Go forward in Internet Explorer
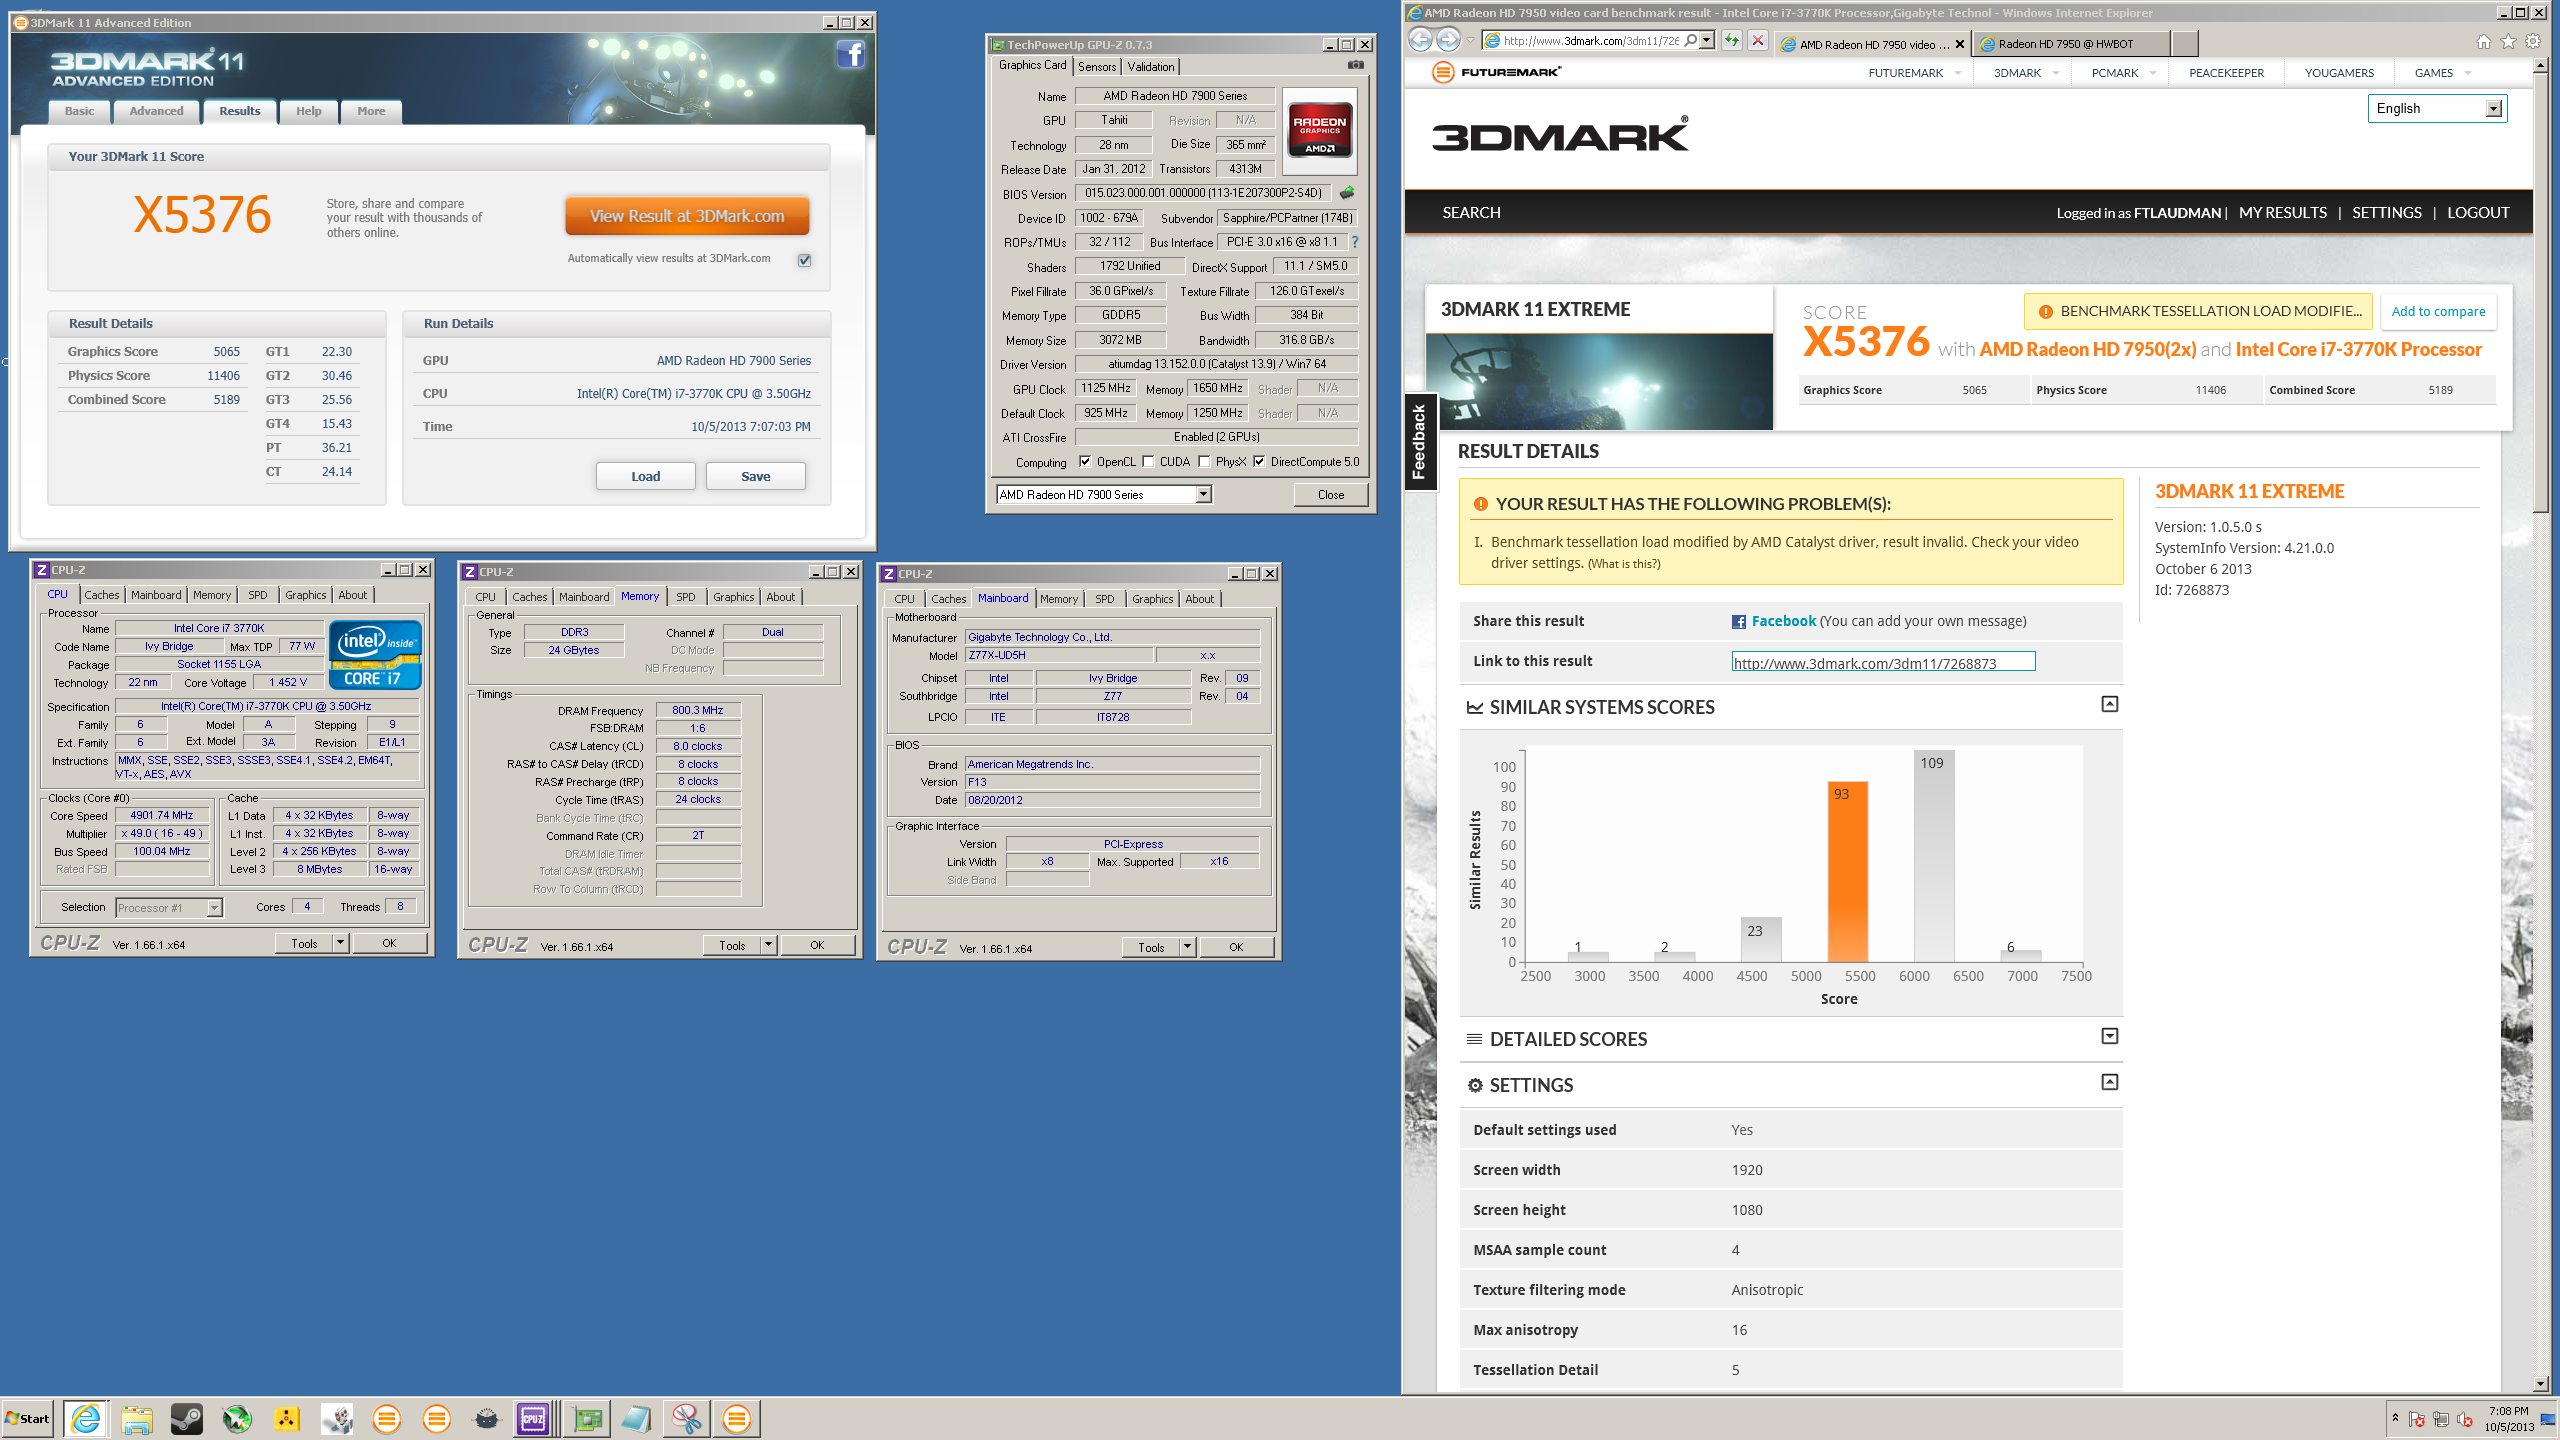 [x=1448, y=40]
